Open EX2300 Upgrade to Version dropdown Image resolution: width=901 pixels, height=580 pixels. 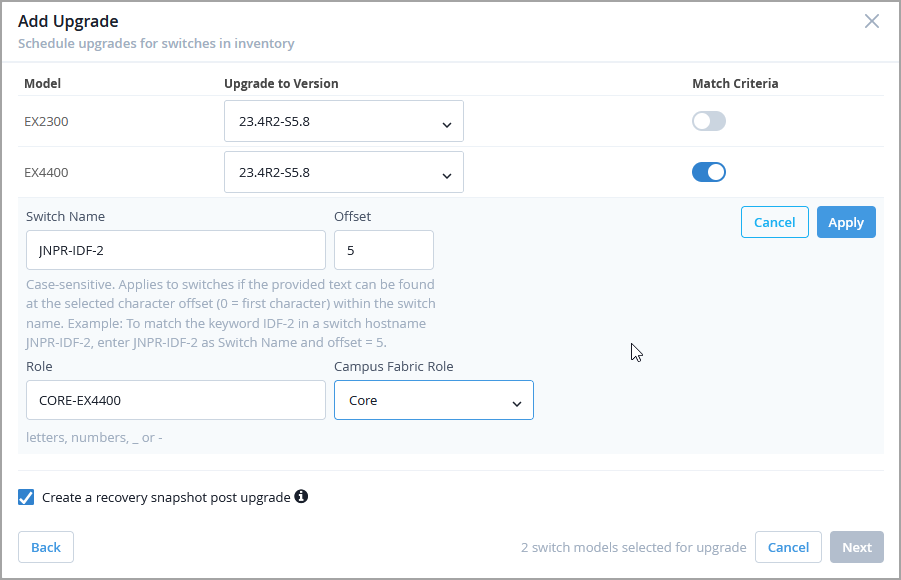click(343, 121)
